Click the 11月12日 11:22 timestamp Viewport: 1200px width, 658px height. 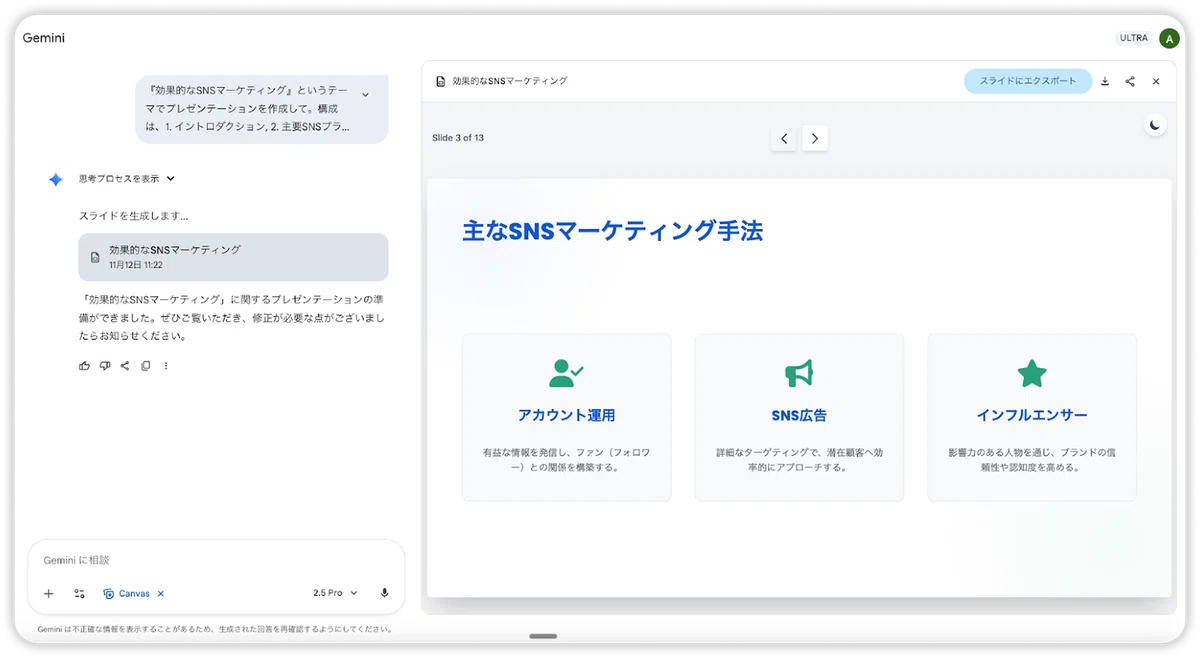click(x=136, y=266)
